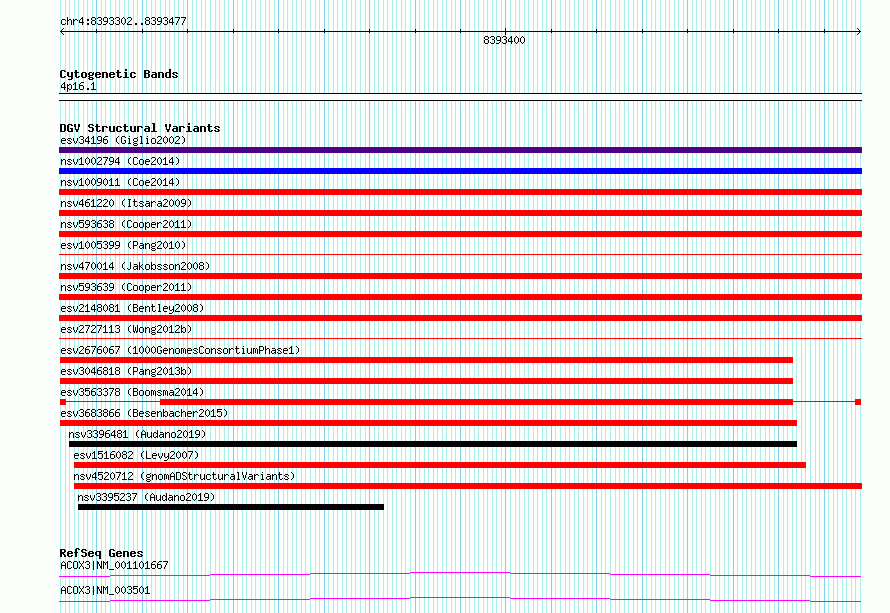Select the dark purple esv34196 variant bar
Screen dimensions: 890x613
tap(460, 150)
